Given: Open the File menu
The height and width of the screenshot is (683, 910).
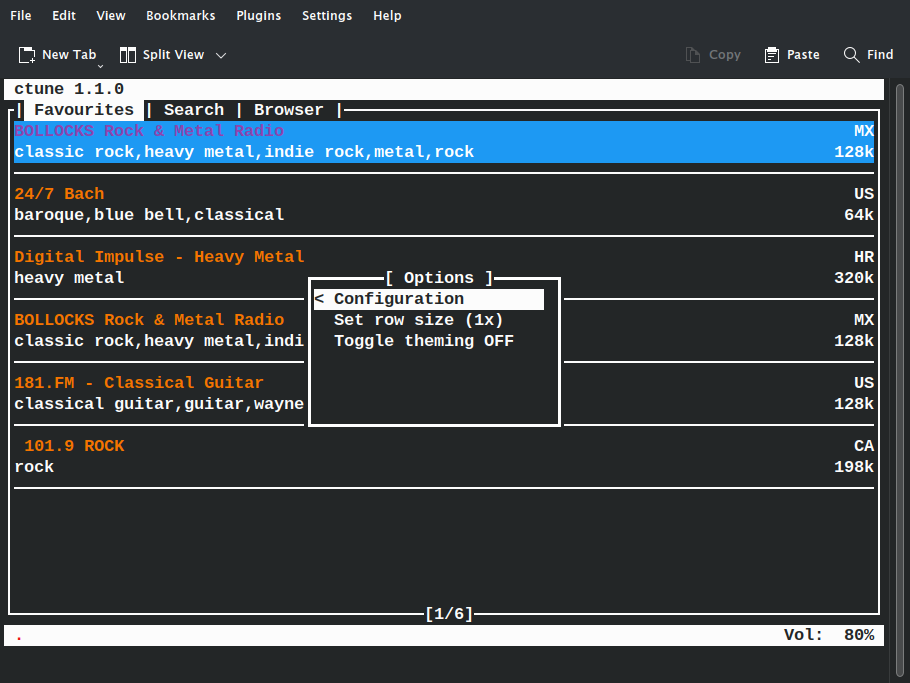Looking at the screenshot, I should coord(21,16).
